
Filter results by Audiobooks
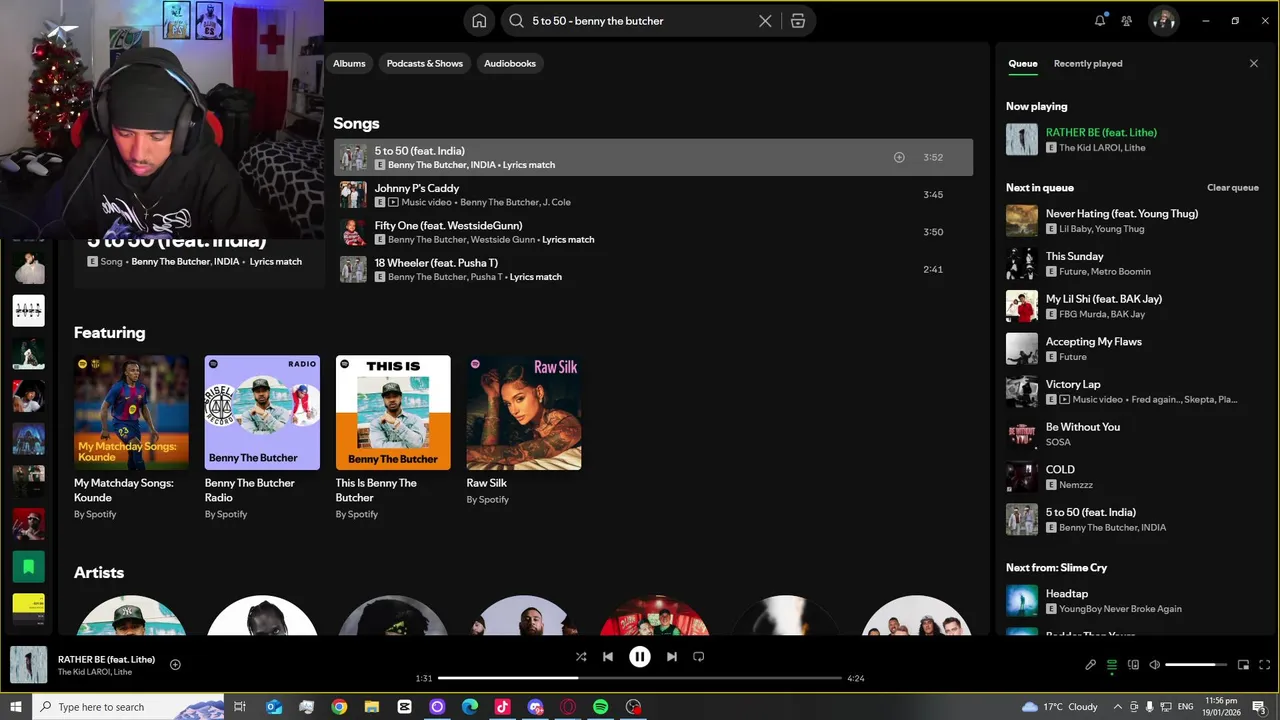510,63
